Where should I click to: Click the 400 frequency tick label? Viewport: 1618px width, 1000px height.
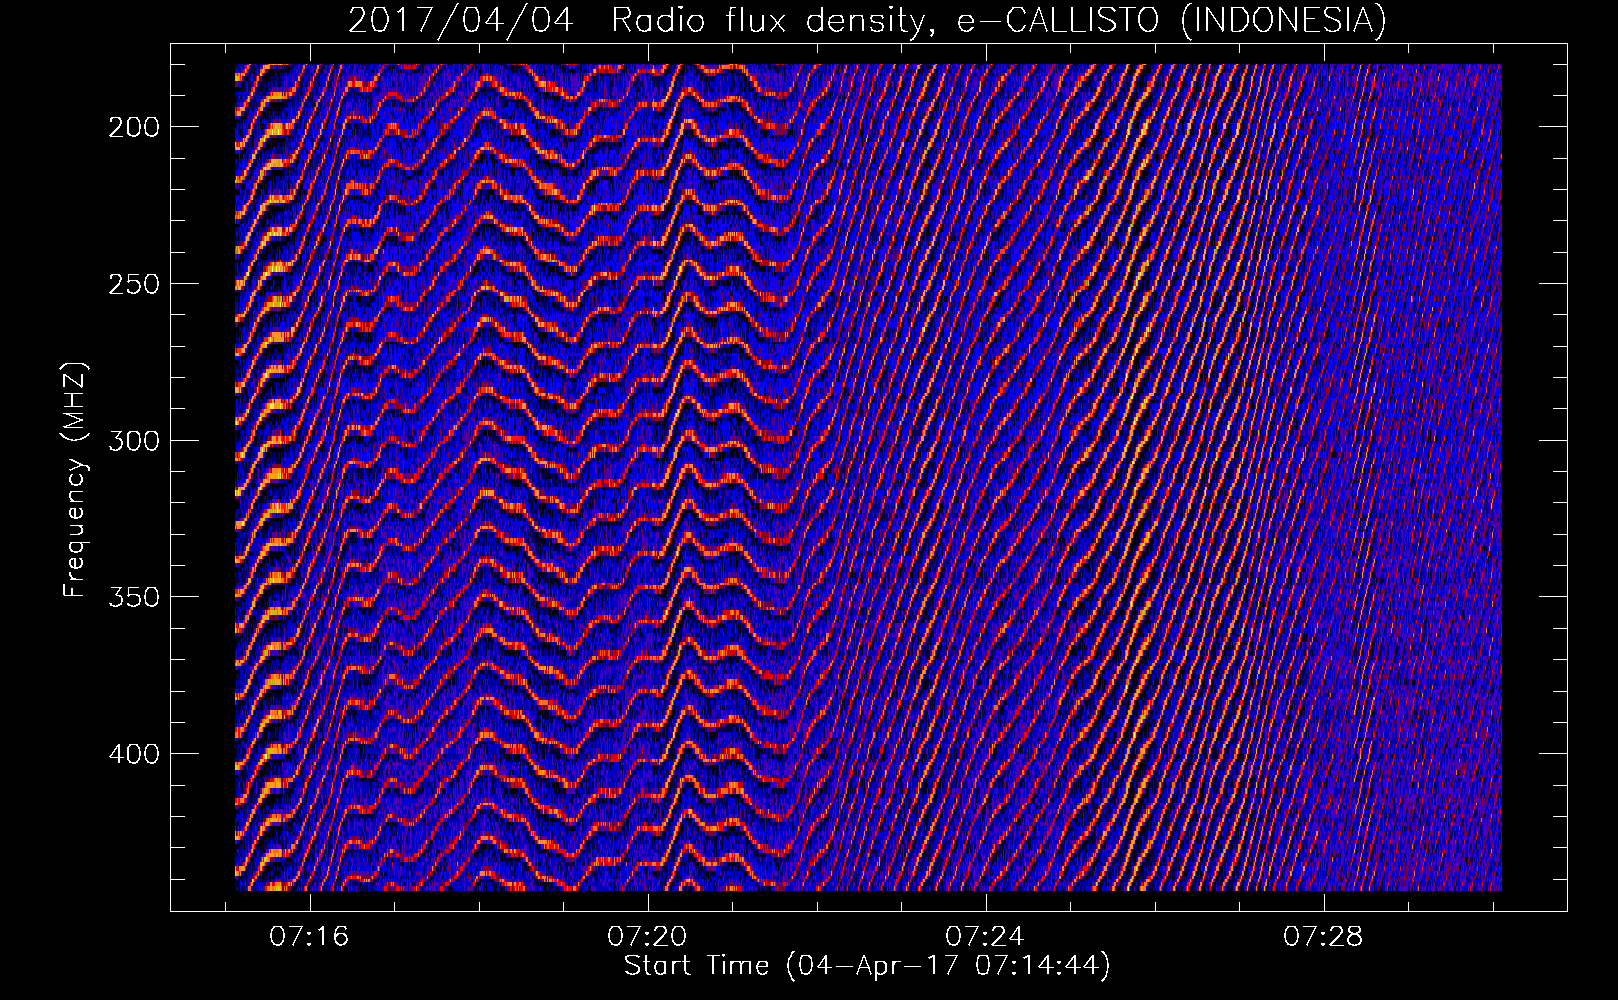133,754
